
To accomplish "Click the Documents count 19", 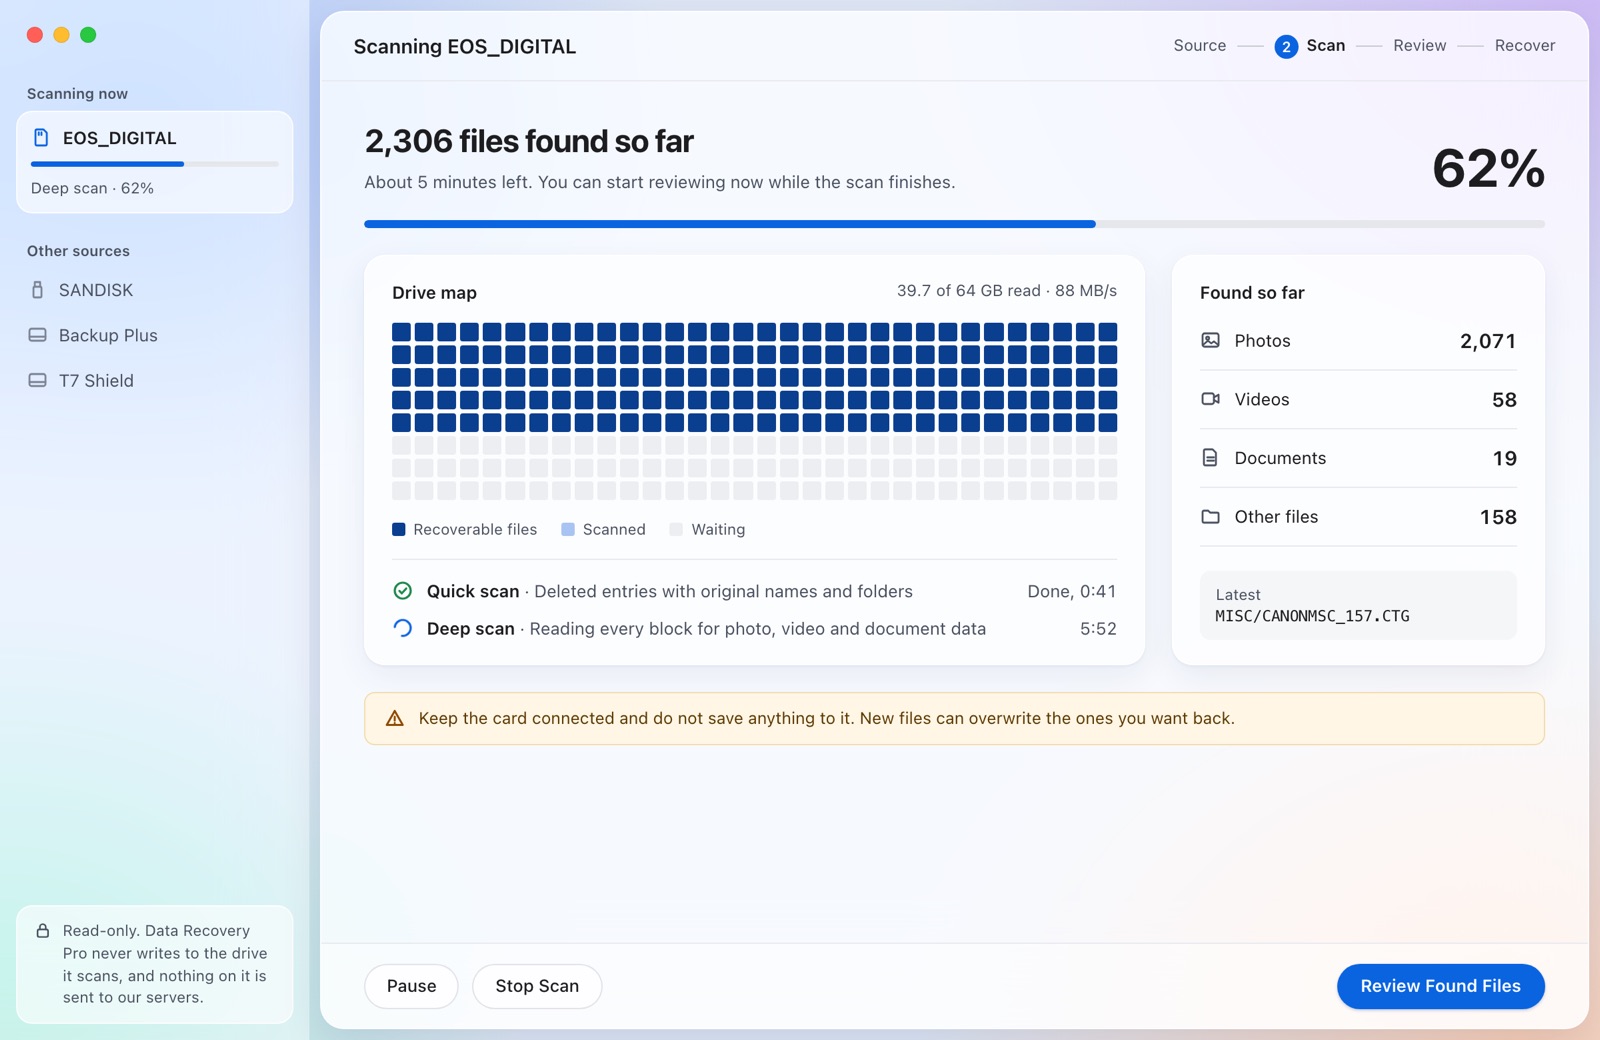I will pyautogui.click(x=1505, y=458).
